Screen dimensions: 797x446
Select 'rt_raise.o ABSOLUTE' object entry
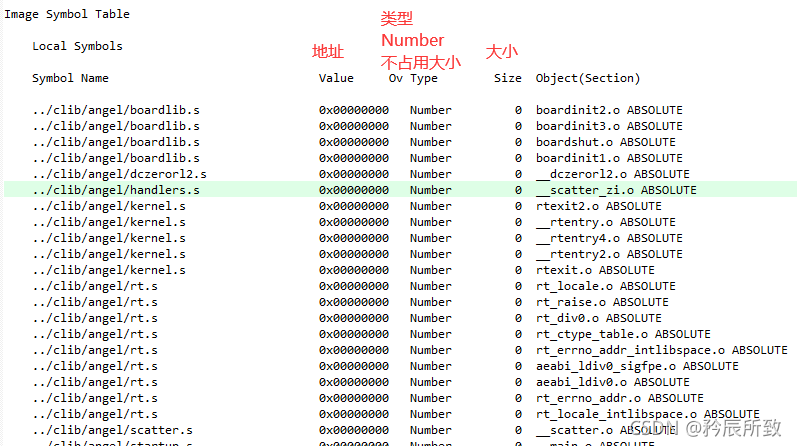pyautogui.click(x=602, y=303)
